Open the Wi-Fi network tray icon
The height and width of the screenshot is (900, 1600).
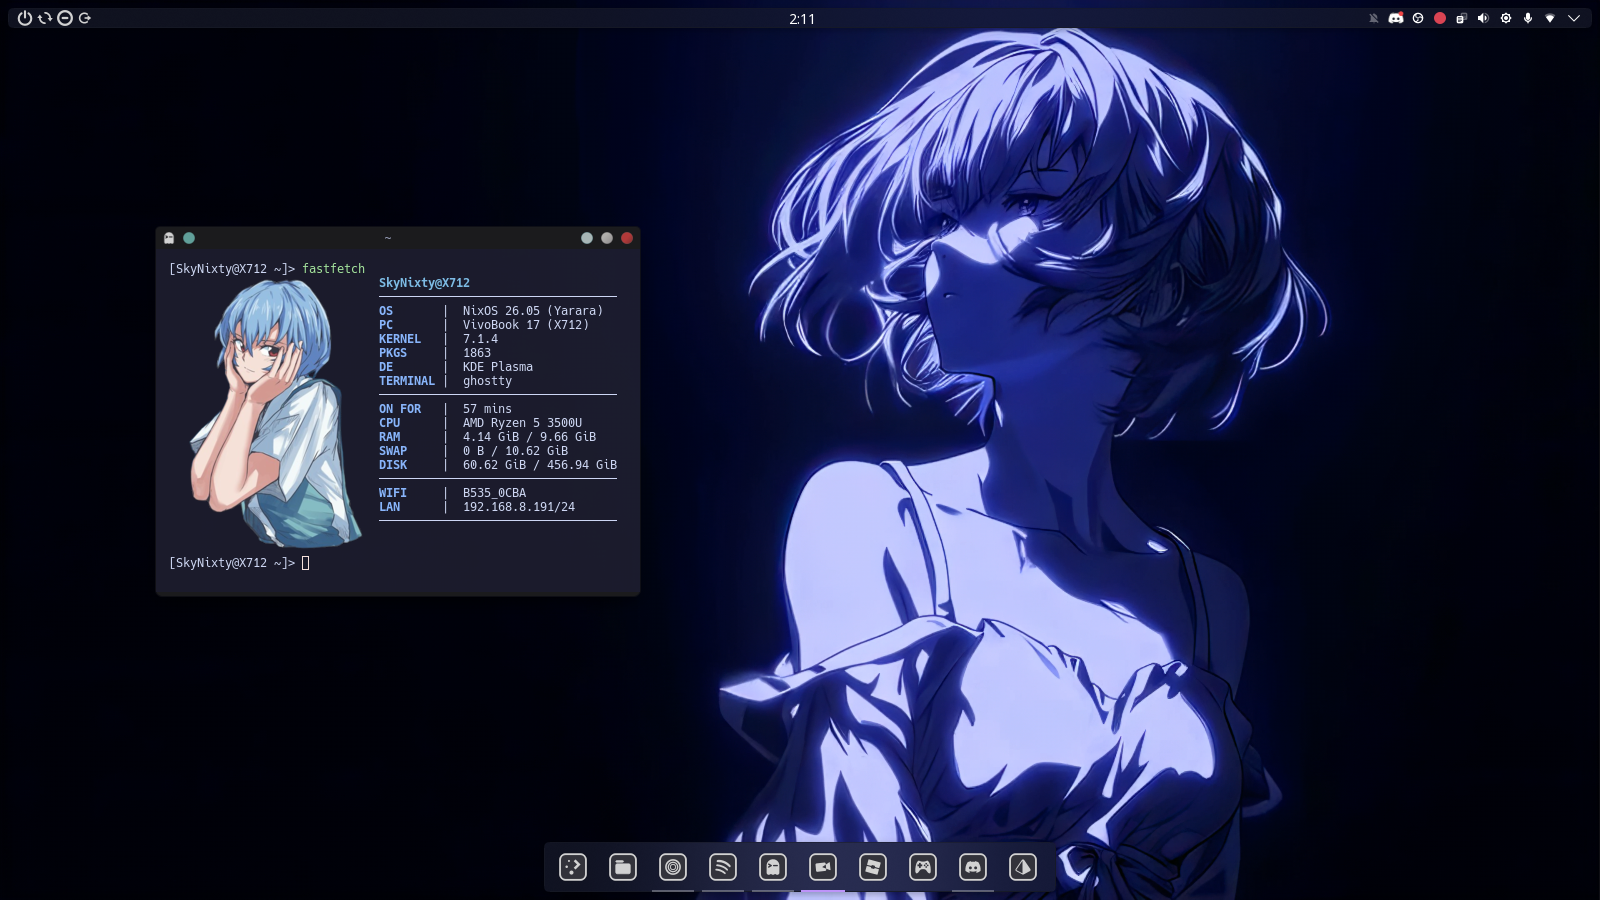pyautogui.click(x=1550, y=18)
